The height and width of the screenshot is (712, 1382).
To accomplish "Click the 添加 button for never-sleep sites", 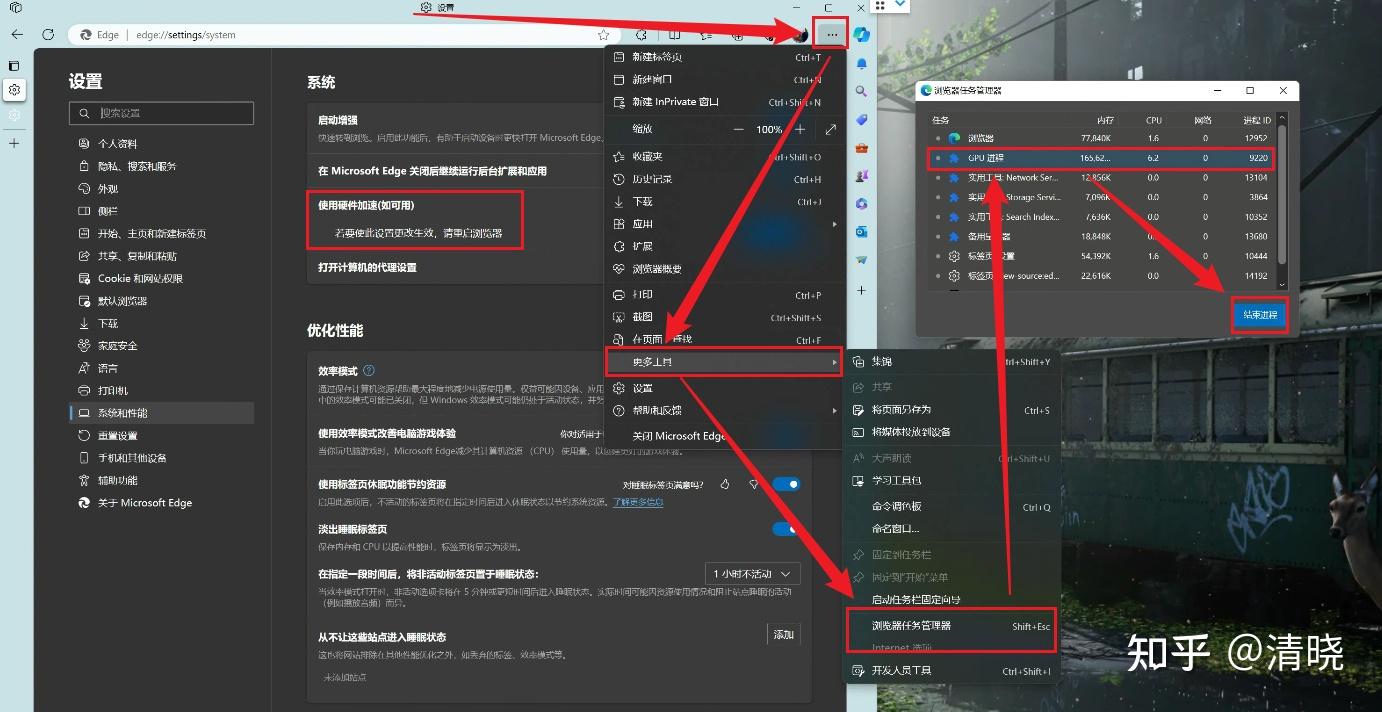I will (x=783, y=634).
